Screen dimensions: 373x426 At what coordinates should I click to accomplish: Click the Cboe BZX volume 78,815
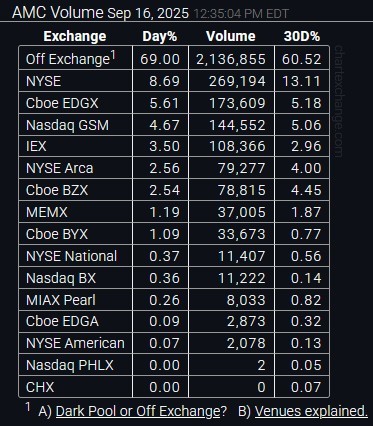(242, 190)
